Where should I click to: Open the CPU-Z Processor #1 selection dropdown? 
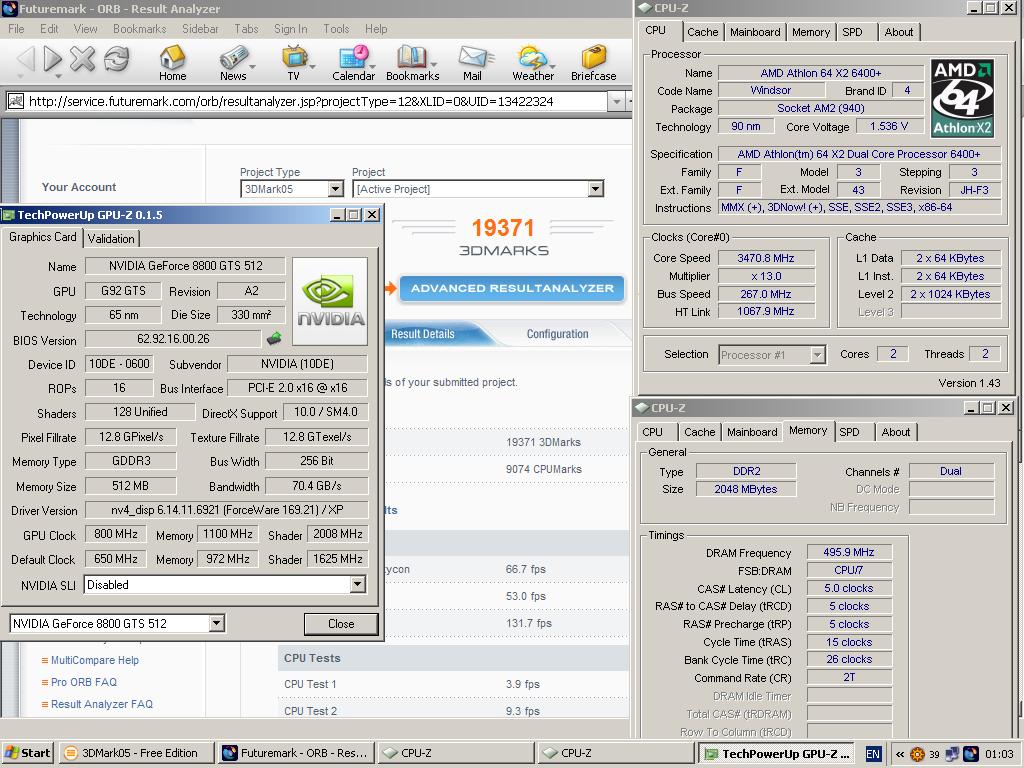[x=817, y=355]
